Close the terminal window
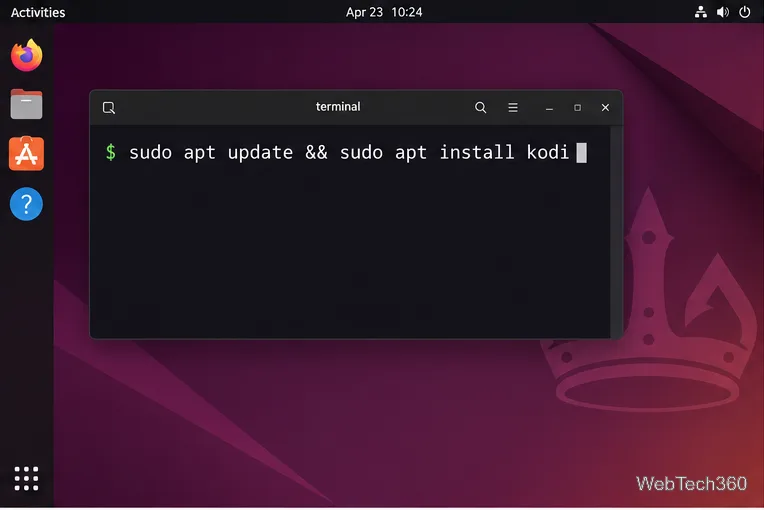Viewport: 764px width, 510px height. click(x=605, y=108)
